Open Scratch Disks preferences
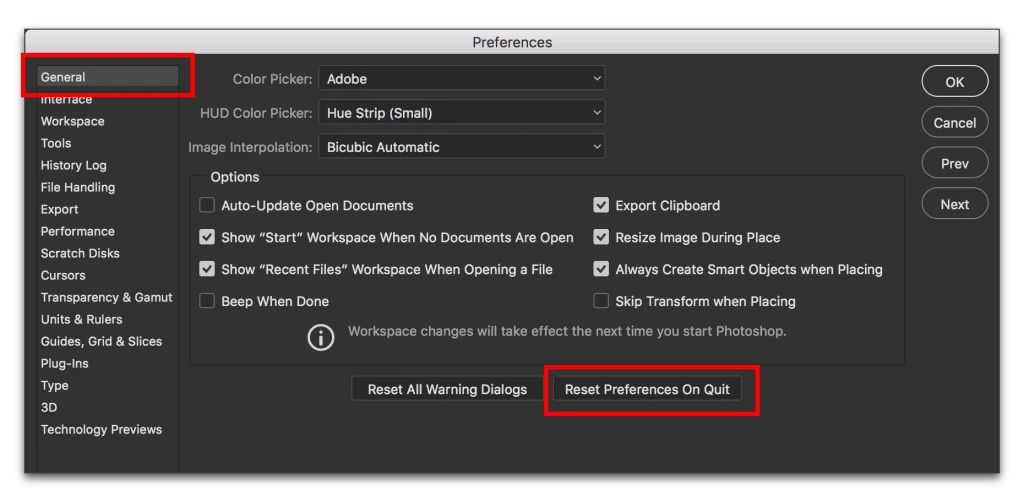1024x502 pixels. pyautogui.click(x=80, y=253)
